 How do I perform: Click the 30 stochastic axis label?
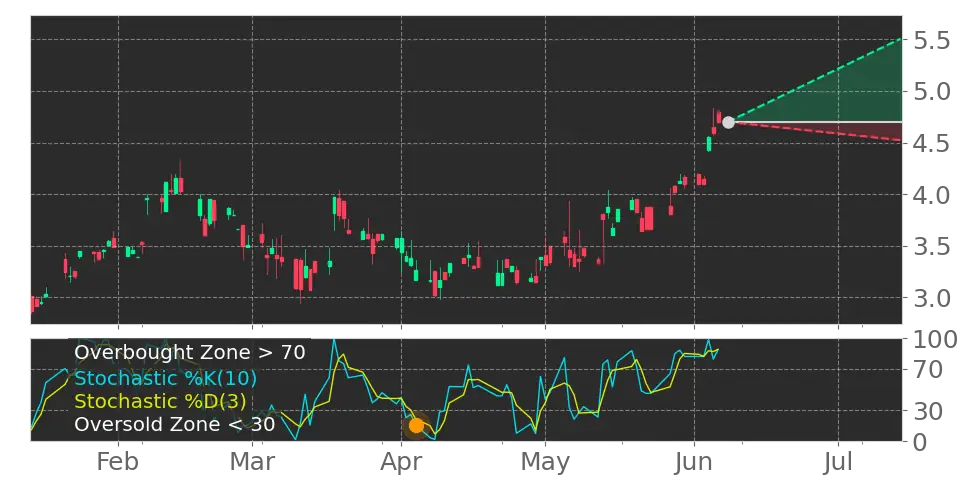(x=928, y=410)
